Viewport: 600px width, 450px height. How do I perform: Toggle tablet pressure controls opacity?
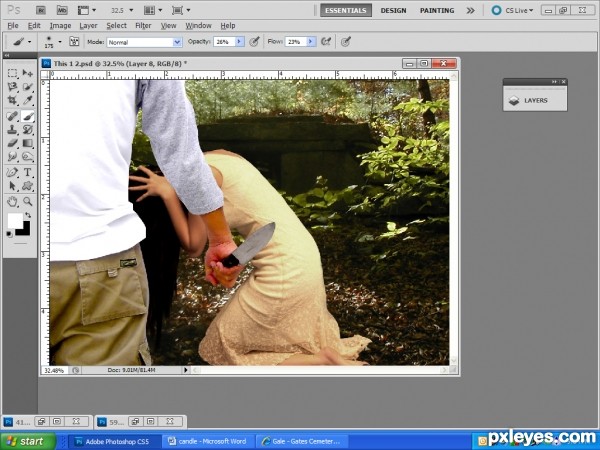(x=254, y=41)
